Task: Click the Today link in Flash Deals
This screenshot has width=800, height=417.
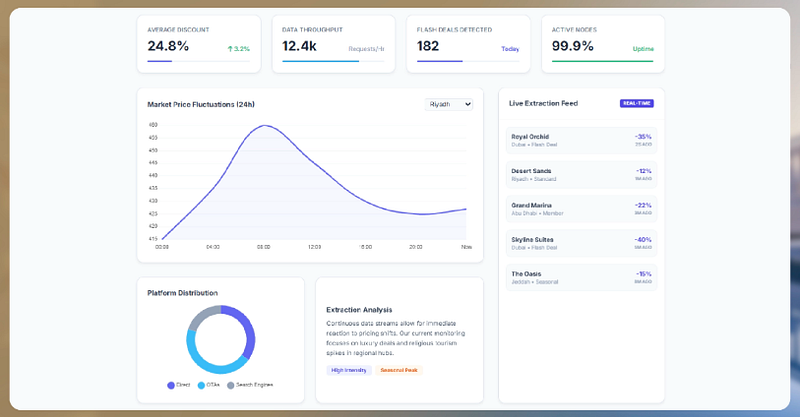Action: coord(510,49)
